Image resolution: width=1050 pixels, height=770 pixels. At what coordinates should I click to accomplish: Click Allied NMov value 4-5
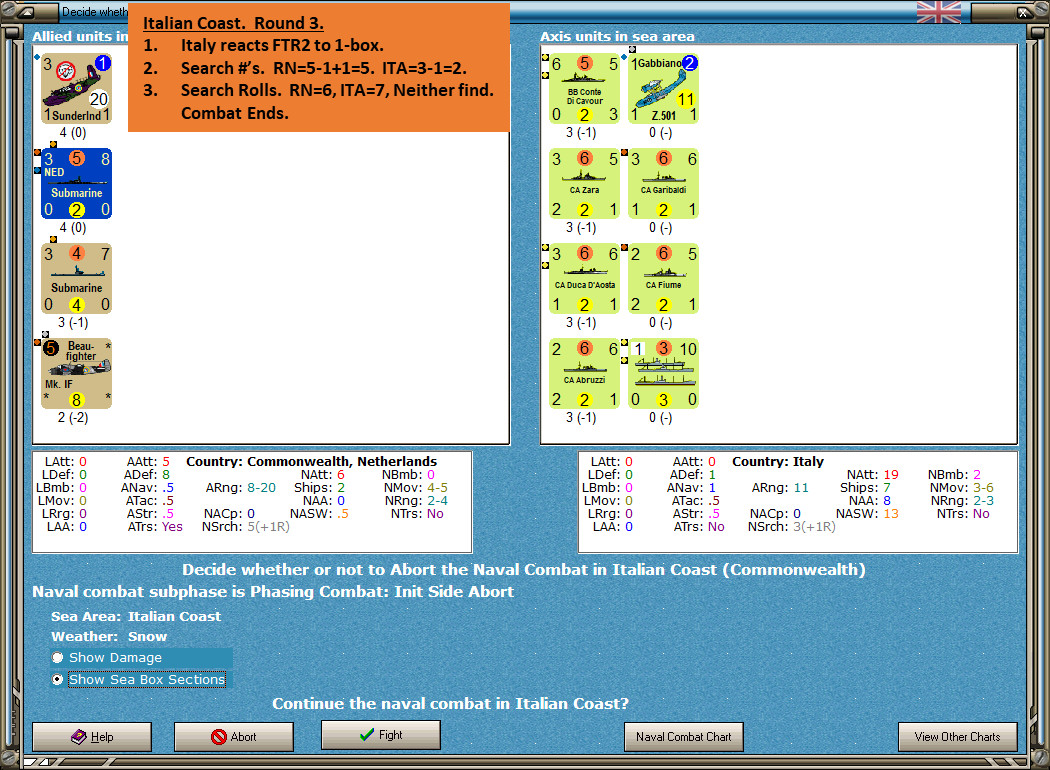pos(437,487)
